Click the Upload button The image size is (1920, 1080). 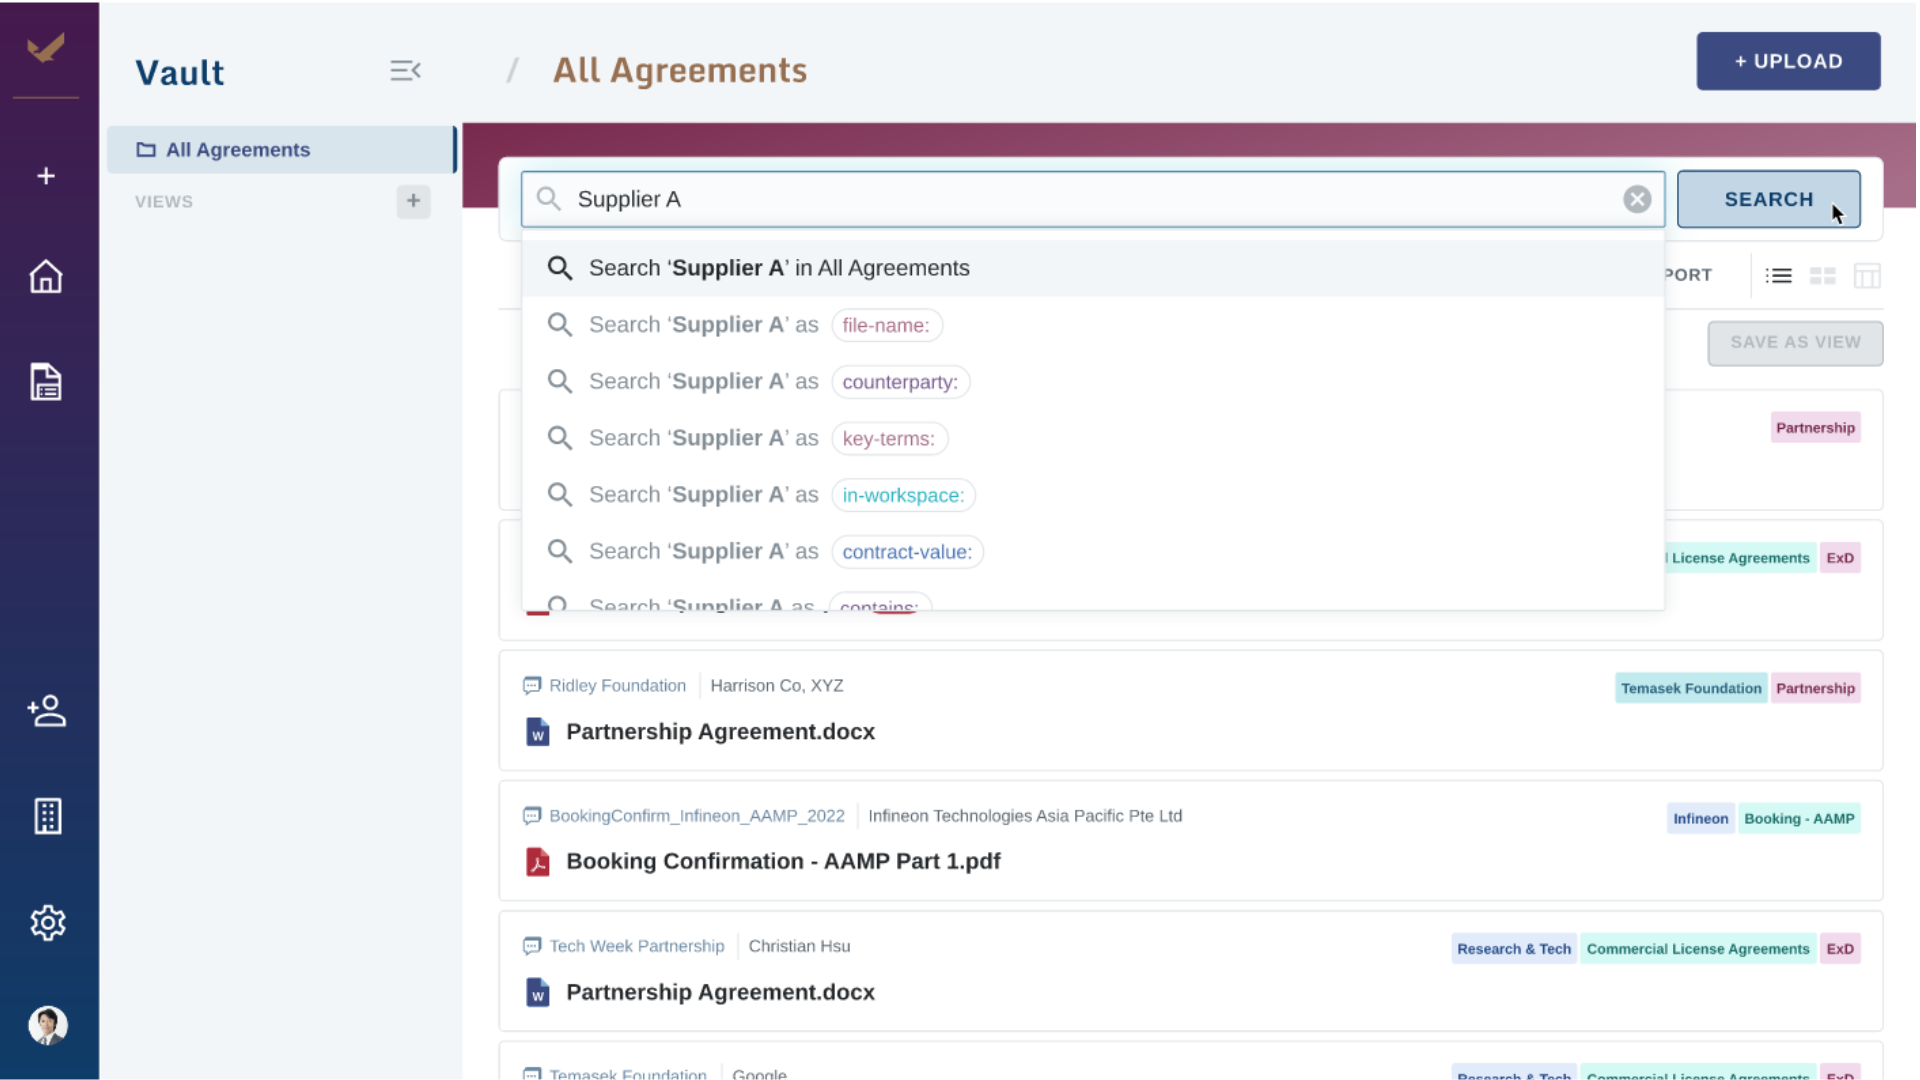point(1788,61)
